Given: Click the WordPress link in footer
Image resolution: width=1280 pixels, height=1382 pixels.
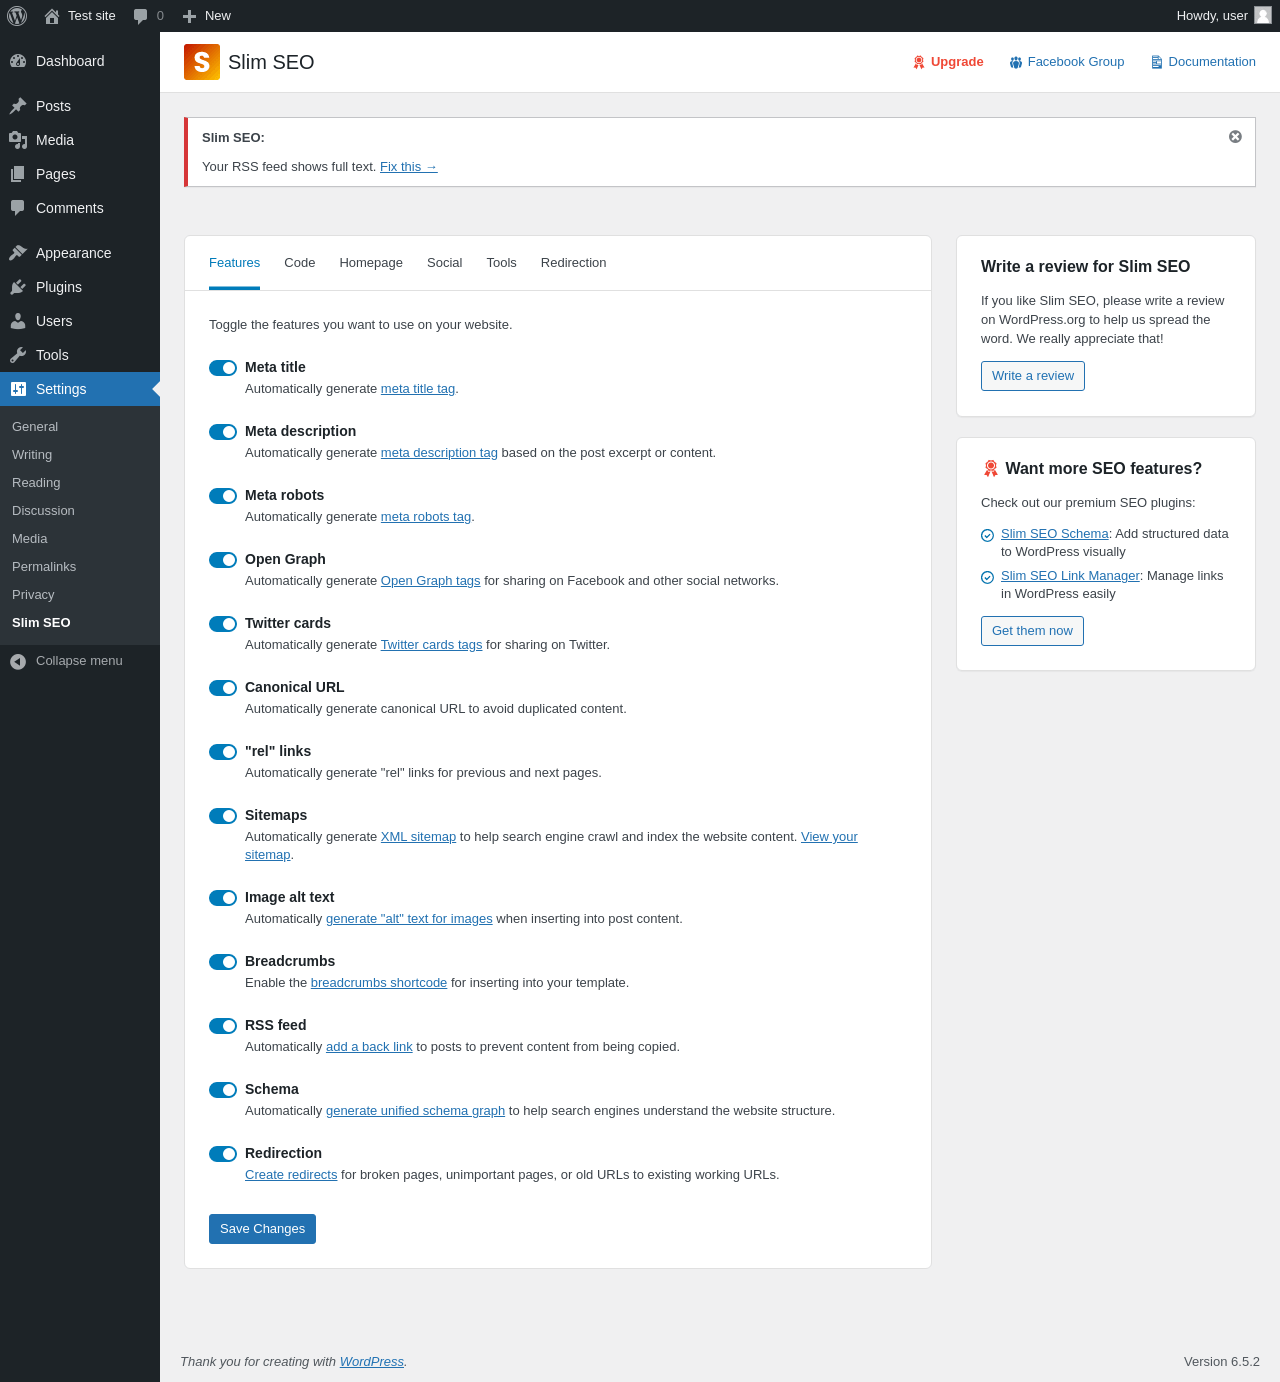Looking at the screenshot, I should pos(372,1362).
